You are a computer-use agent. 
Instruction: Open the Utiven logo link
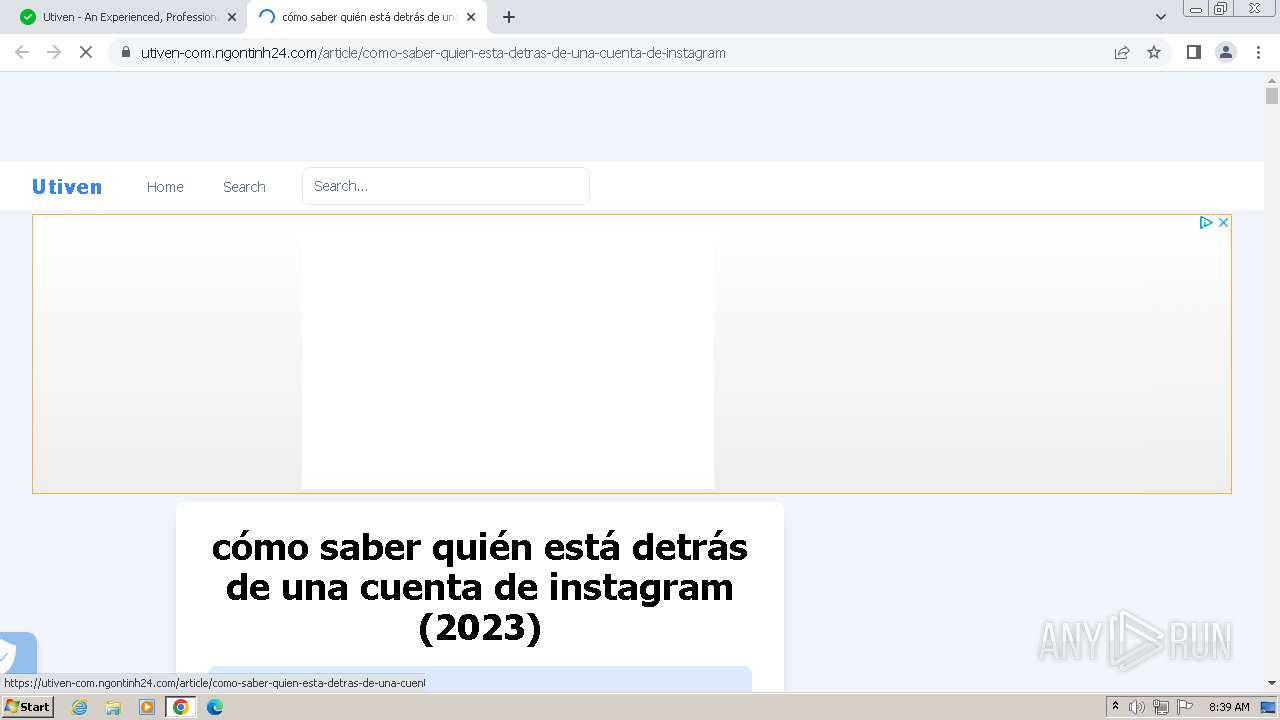(x=67, y=187)
